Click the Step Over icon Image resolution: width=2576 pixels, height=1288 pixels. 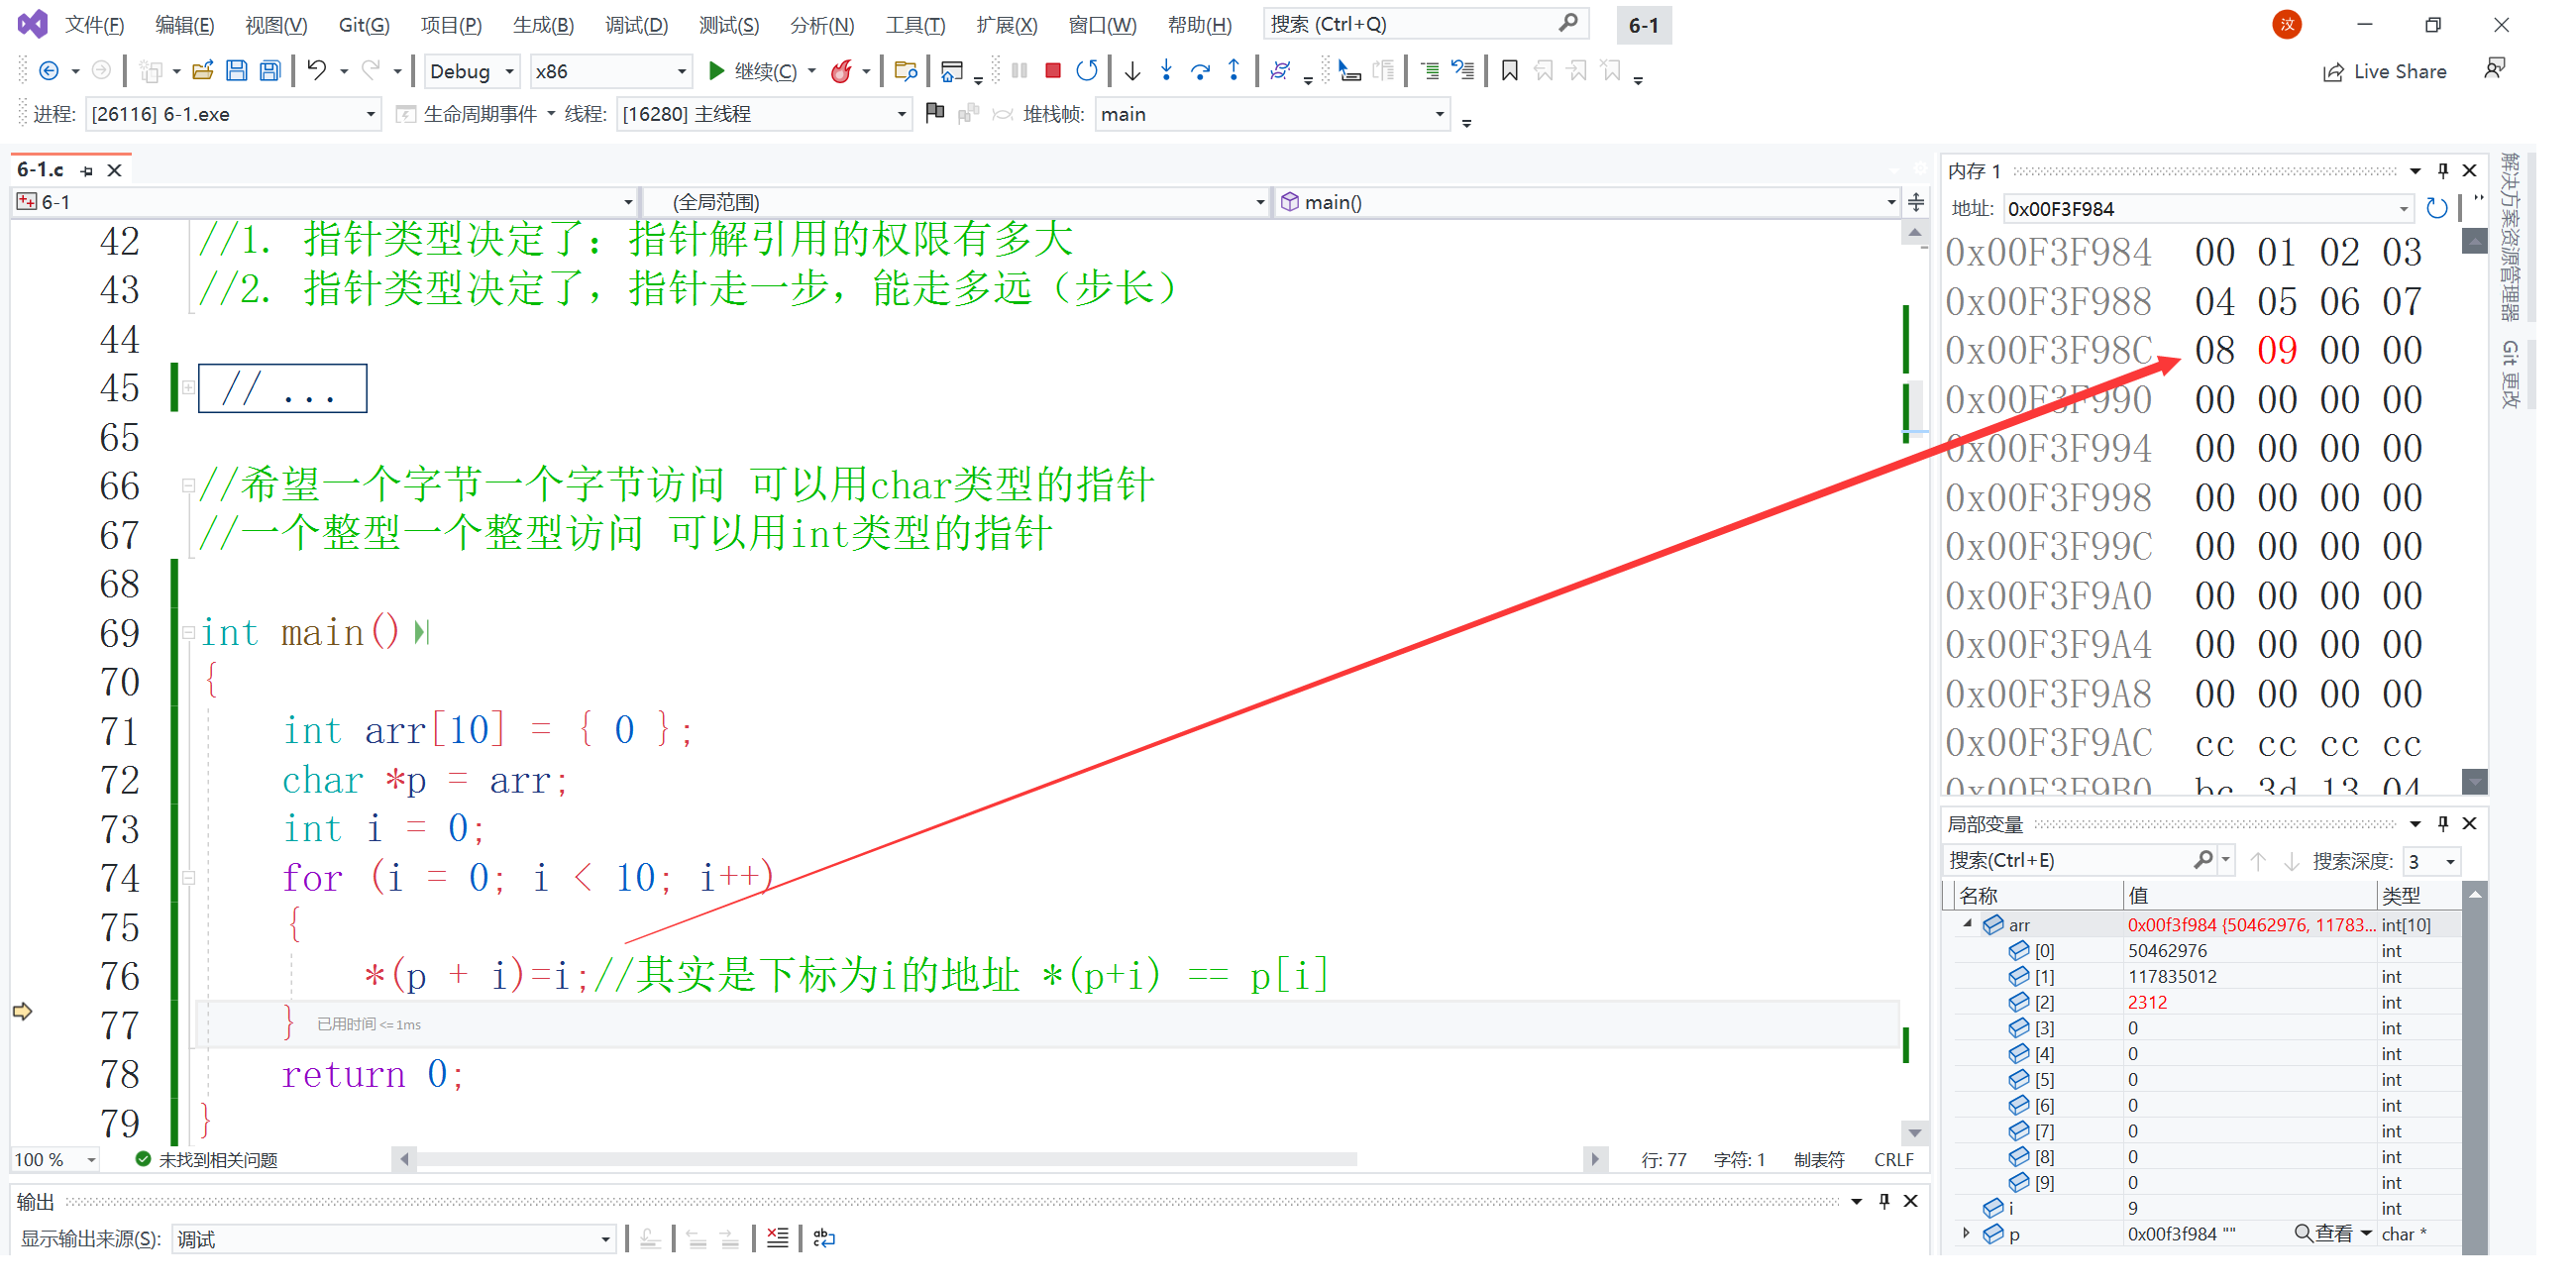tap(1200, 71)
